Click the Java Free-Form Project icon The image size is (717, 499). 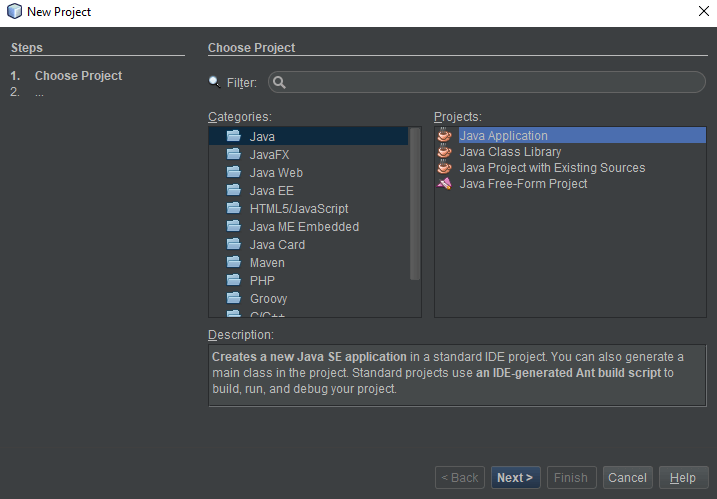point(444,183)
